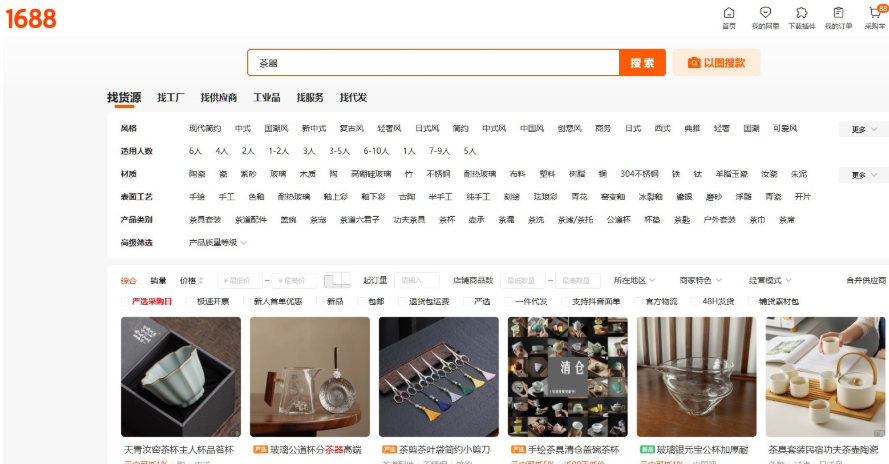Filter style by 现代简约
Image resolution: width=889 pixels, height=464 pixels.
[205, 129]
